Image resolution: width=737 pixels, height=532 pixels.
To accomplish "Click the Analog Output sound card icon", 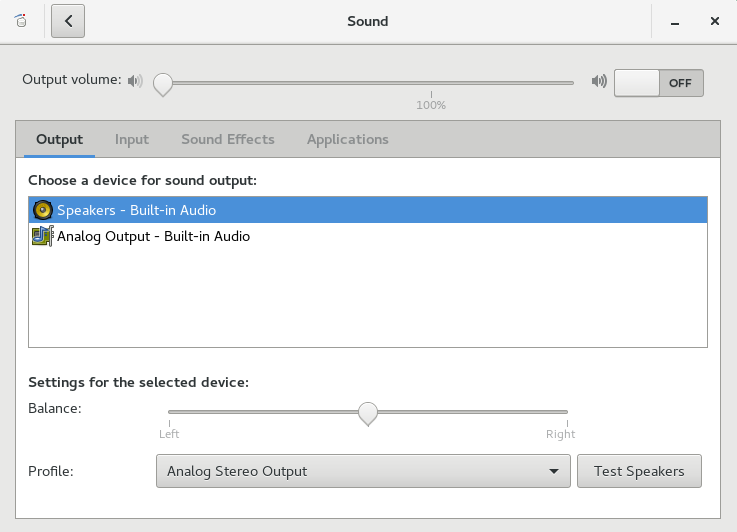I will click(42, 237).
